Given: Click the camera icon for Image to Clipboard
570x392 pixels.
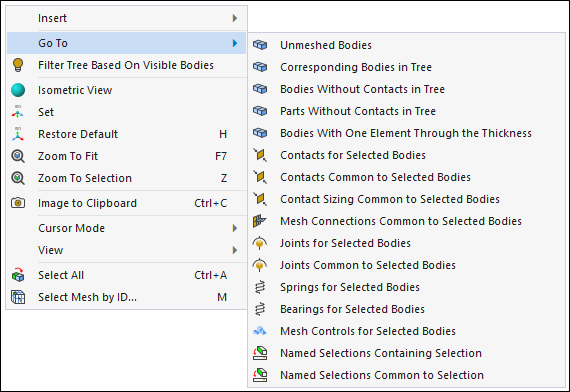Looking at the screenshot, I should tap(18, 203).
